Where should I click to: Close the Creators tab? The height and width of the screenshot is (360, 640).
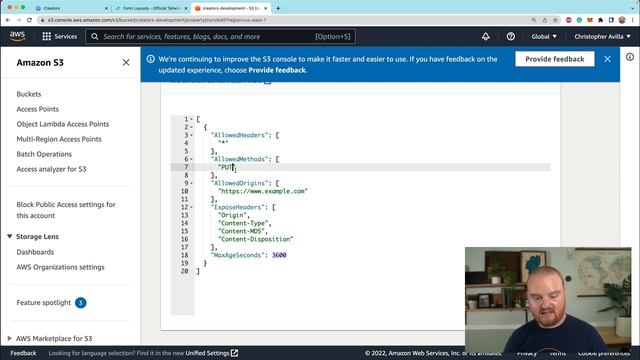106,8
